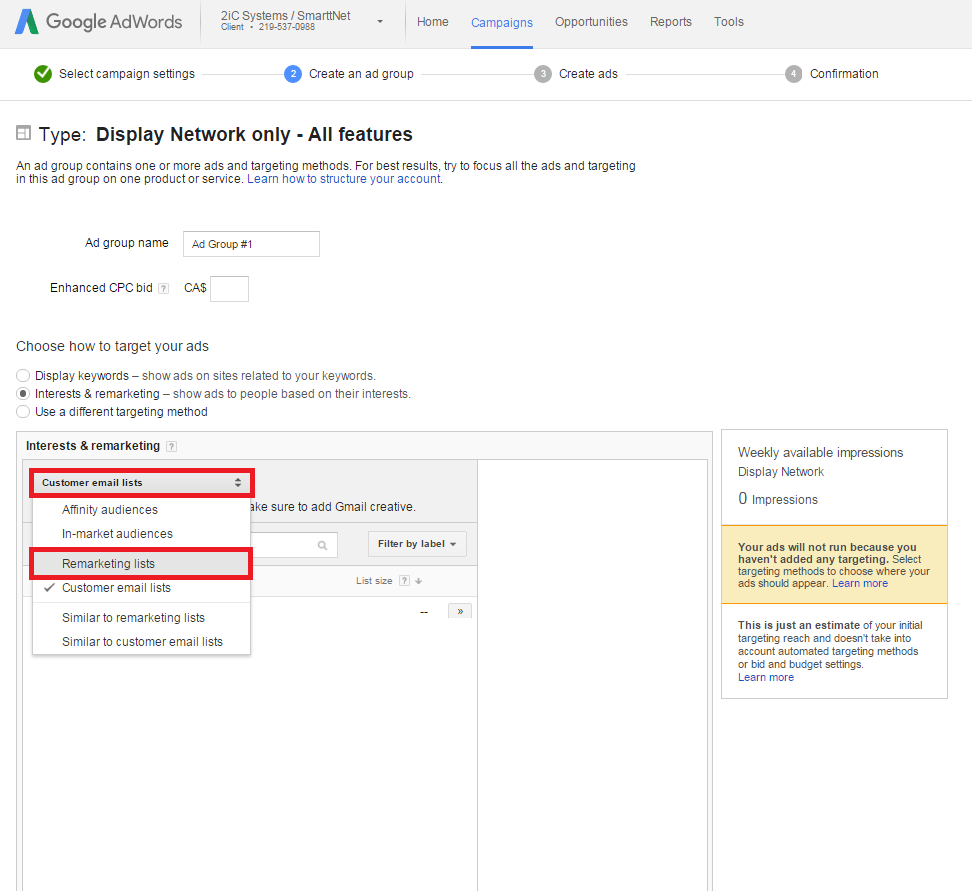Select Similar to remarketing lists
The image size is (972, 891).
(x=141, y=618)
